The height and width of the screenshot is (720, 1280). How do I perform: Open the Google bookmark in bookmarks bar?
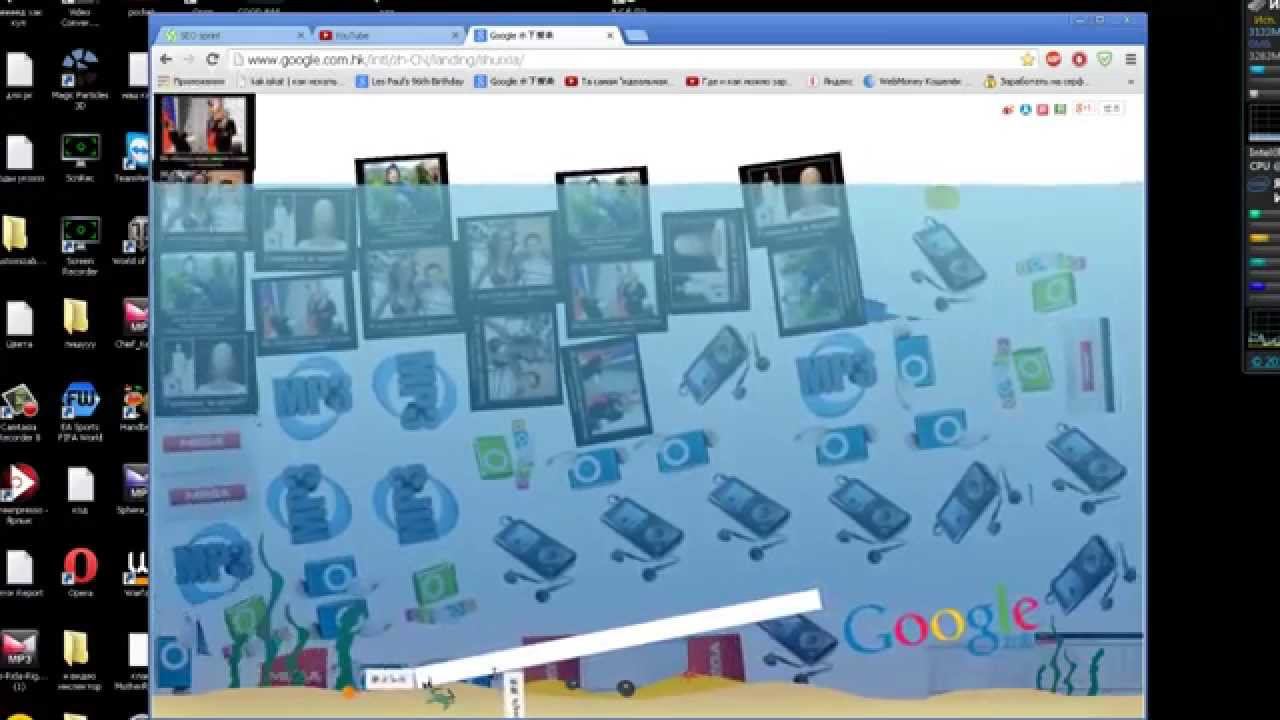514,82
